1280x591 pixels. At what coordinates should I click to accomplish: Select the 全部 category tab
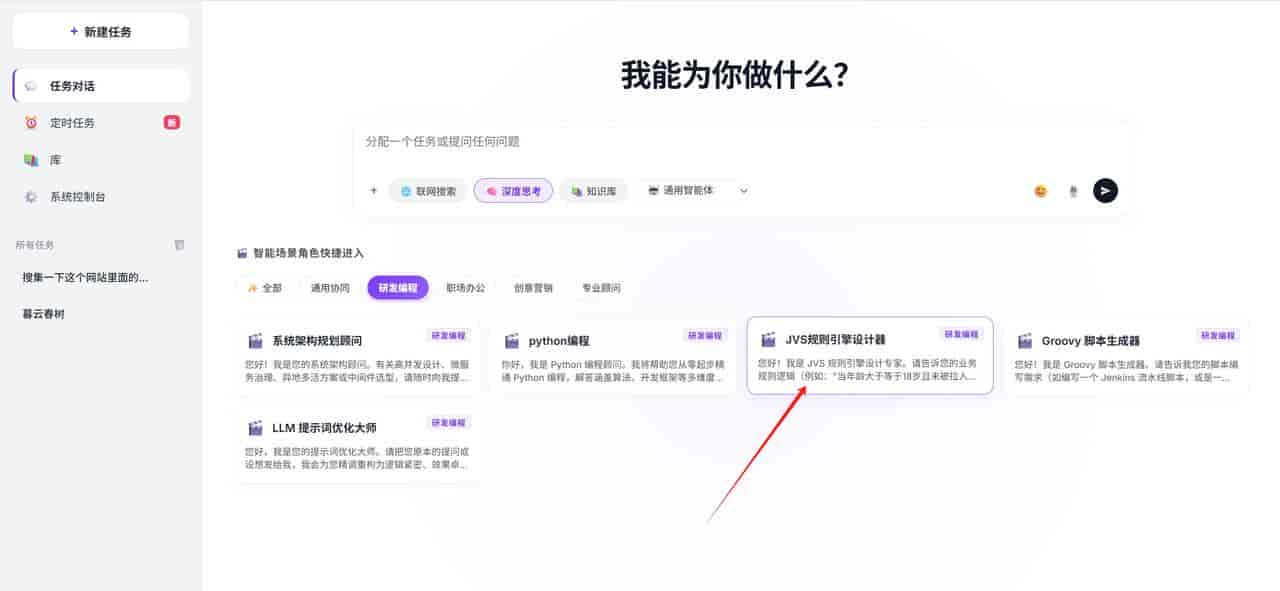coord(265,288)
